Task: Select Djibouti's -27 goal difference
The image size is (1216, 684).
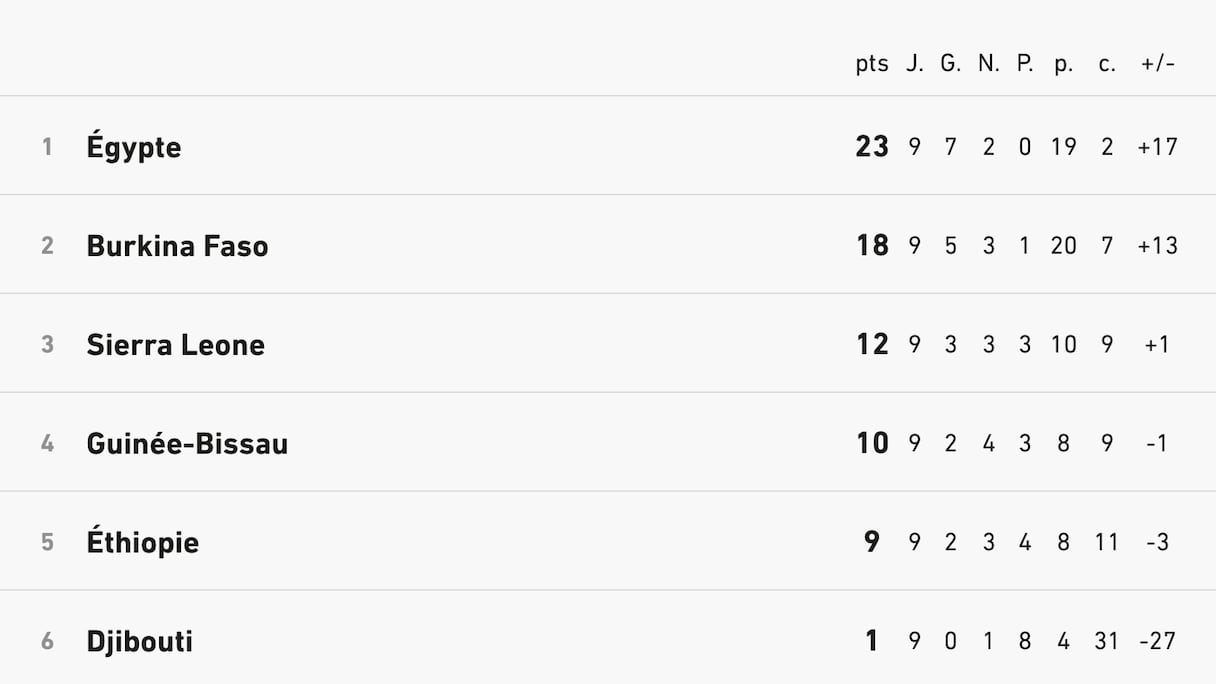Action: (x=1158, y=641)
